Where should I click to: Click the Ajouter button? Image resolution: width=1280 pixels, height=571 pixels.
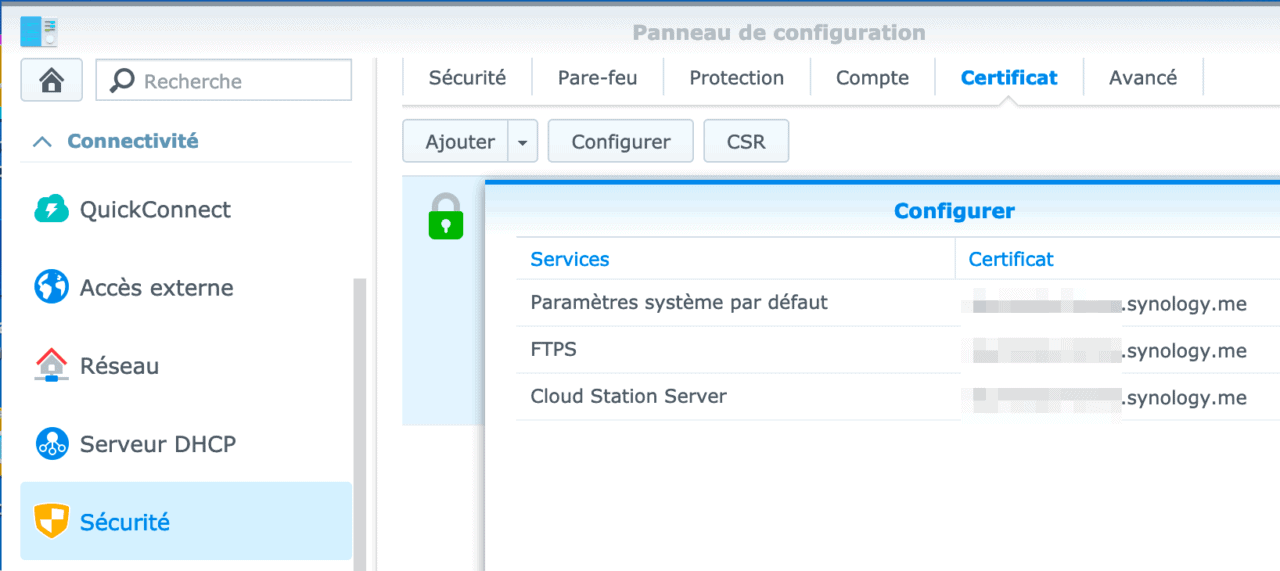[457, 142]
